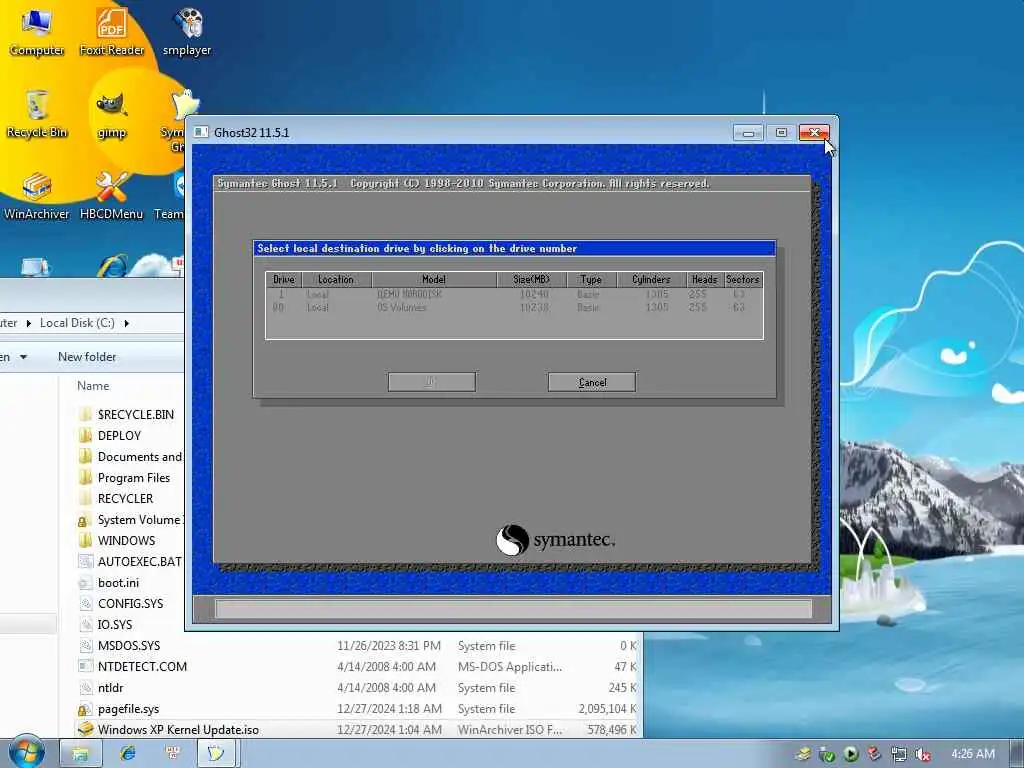Launch gimp from the desktop

(112, 114)
